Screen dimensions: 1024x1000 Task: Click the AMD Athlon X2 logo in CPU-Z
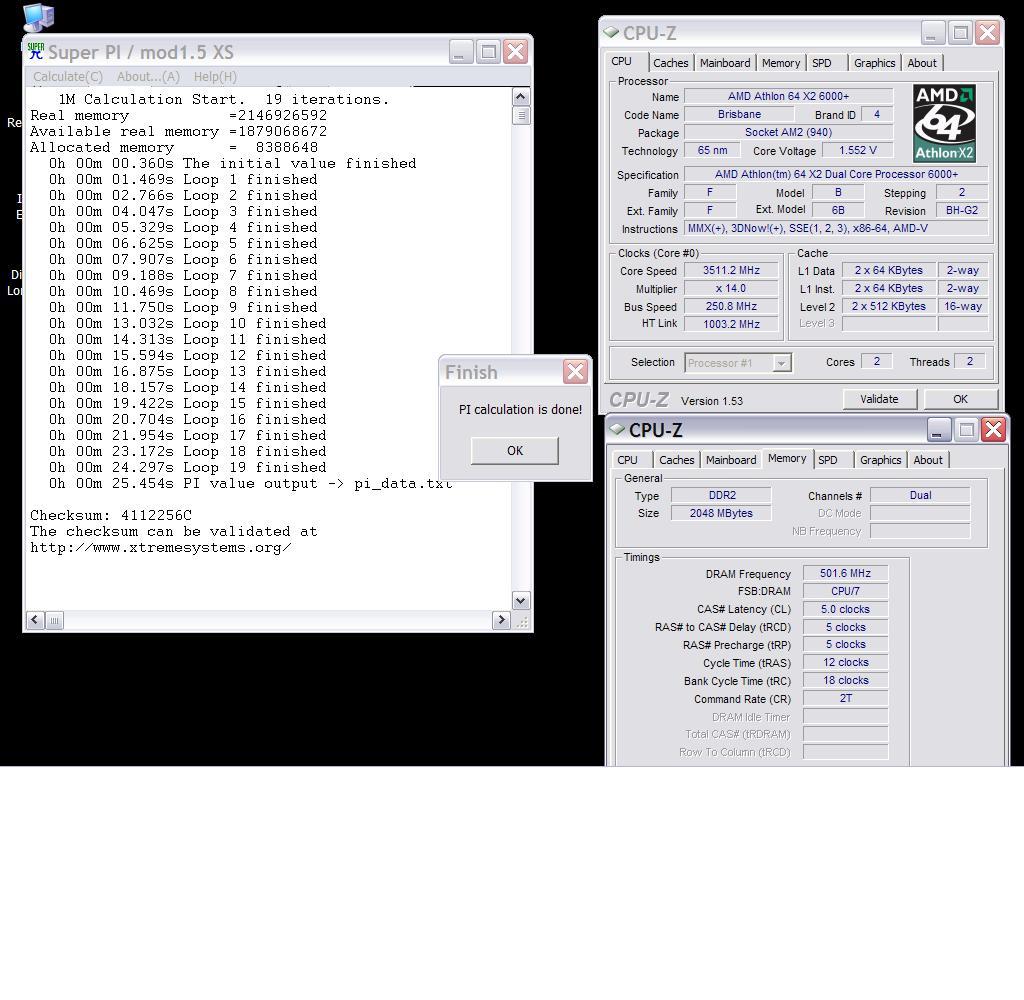click(x=944, y=123)
